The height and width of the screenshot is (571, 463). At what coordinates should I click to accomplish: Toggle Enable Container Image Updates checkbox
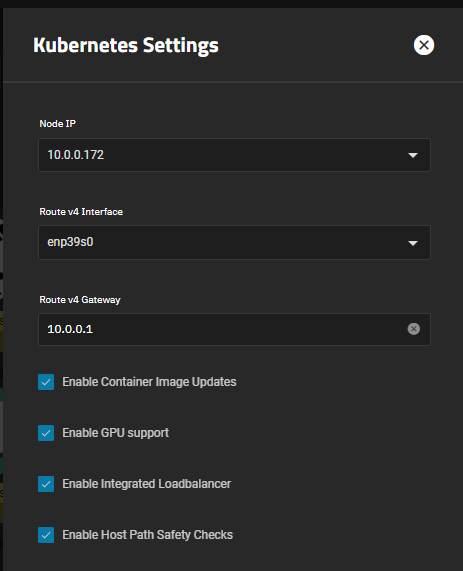[46, 382]
